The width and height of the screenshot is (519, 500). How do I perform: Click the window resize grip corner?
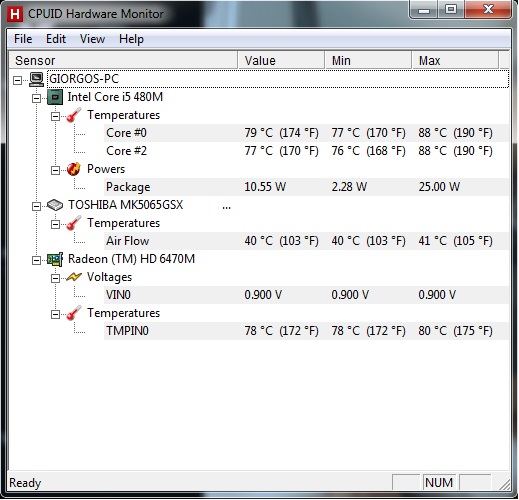click(506, 485)
